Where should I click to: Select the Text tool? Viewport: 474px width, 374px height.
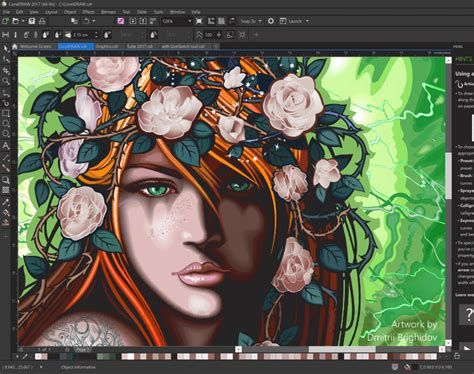click(x=6, y=146)
